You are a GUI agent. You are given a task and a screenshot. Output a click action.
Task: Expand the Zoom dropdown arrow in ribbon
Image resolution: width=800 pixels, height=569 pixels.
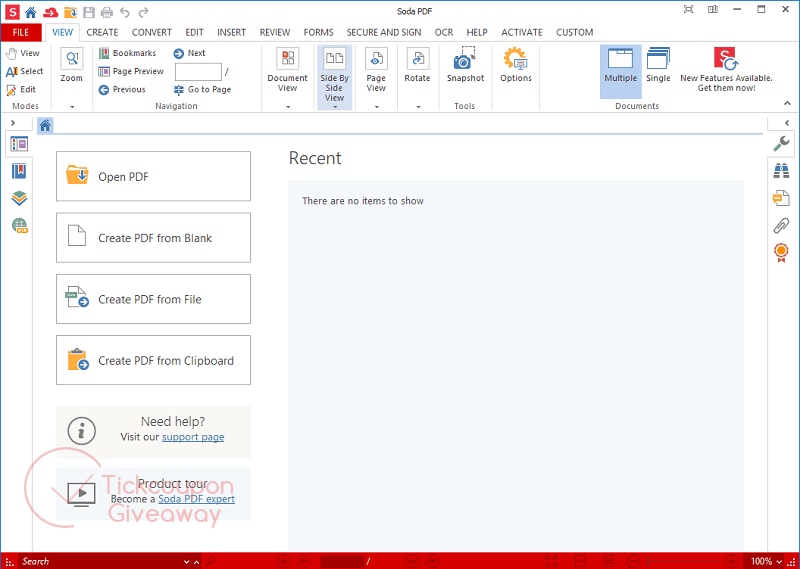tap(72, 107)
